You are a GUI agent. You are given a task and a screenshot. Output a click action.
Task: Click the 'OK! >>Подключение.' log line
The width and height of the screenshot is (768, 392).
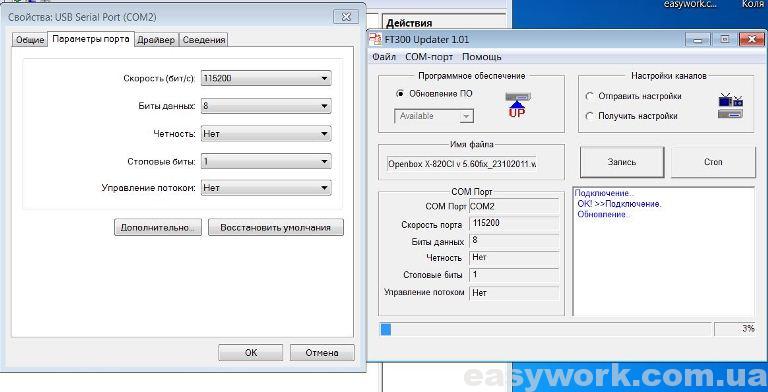click(x=620, y=204)
